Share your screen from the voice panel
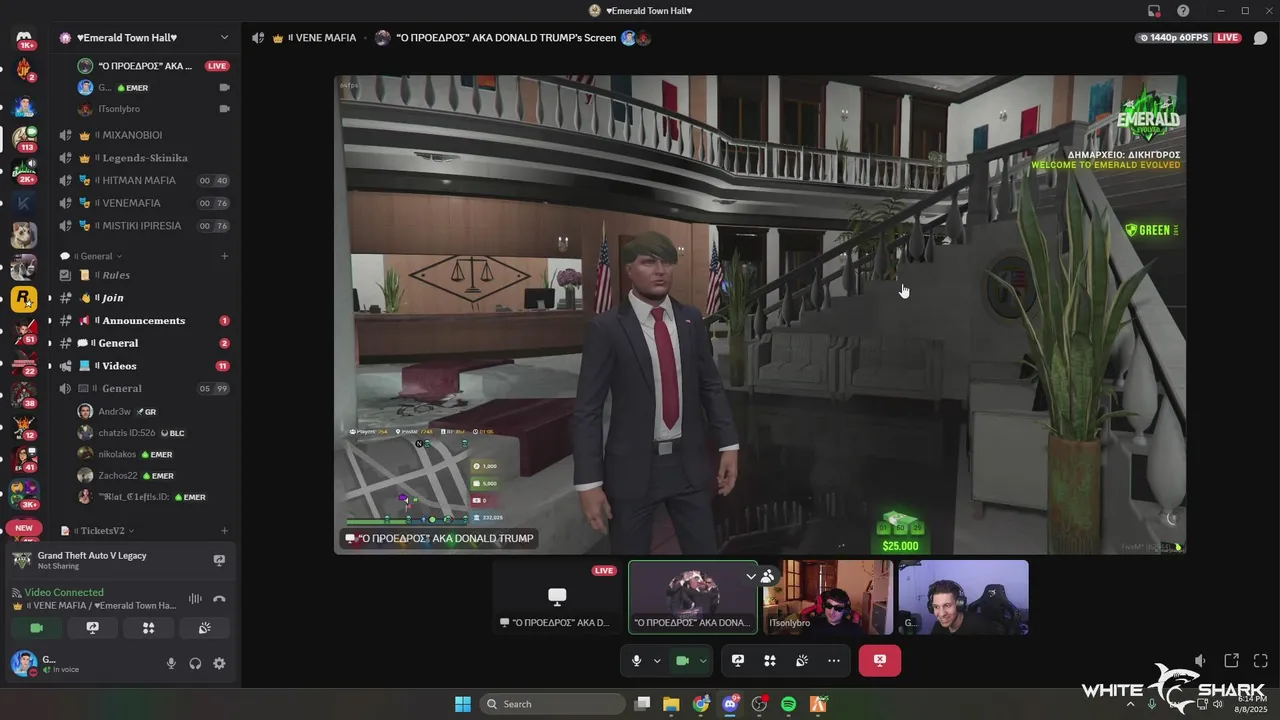This screenshot has height=720, width=1280. coord(93,628)
